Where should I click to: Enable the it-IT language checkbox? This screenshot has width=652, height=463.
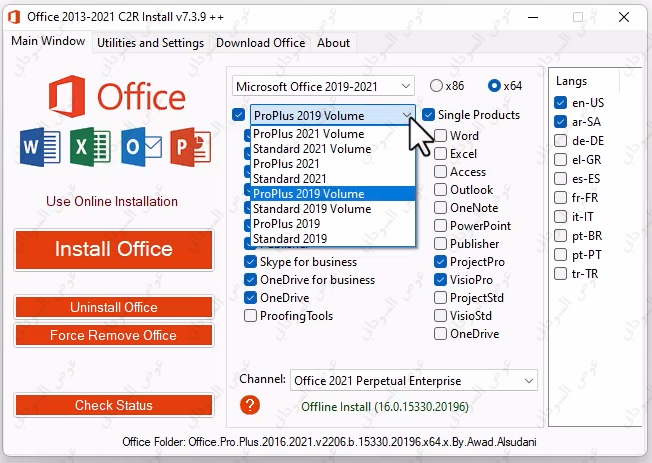(561, 216)
